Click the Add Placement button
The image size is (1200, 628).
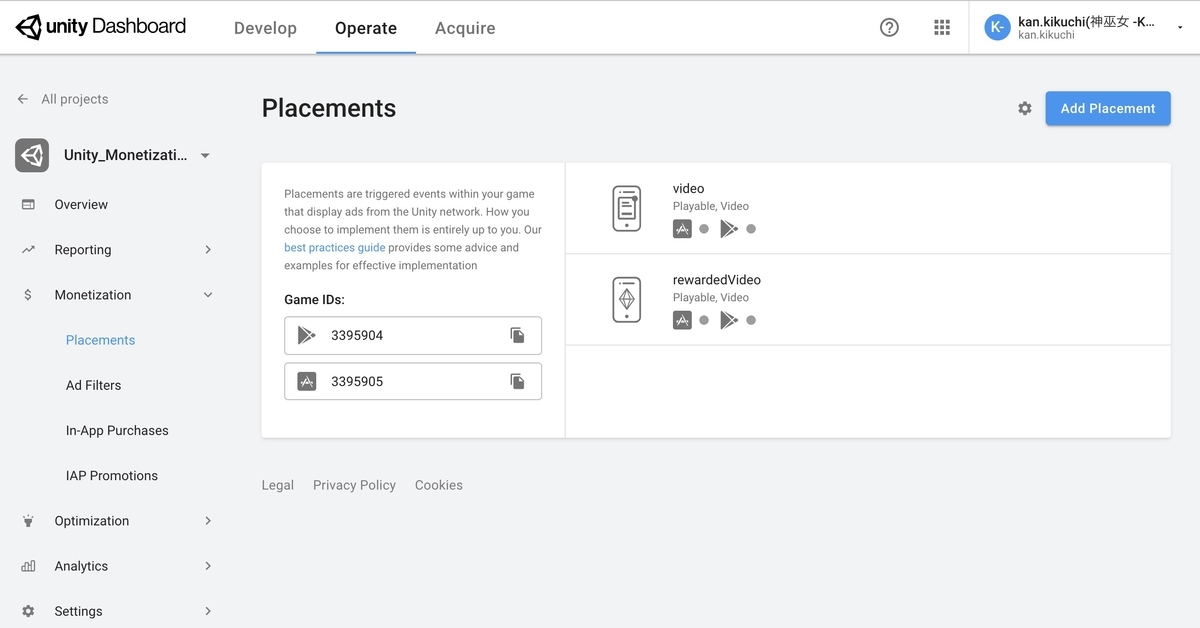(1107, 108)
